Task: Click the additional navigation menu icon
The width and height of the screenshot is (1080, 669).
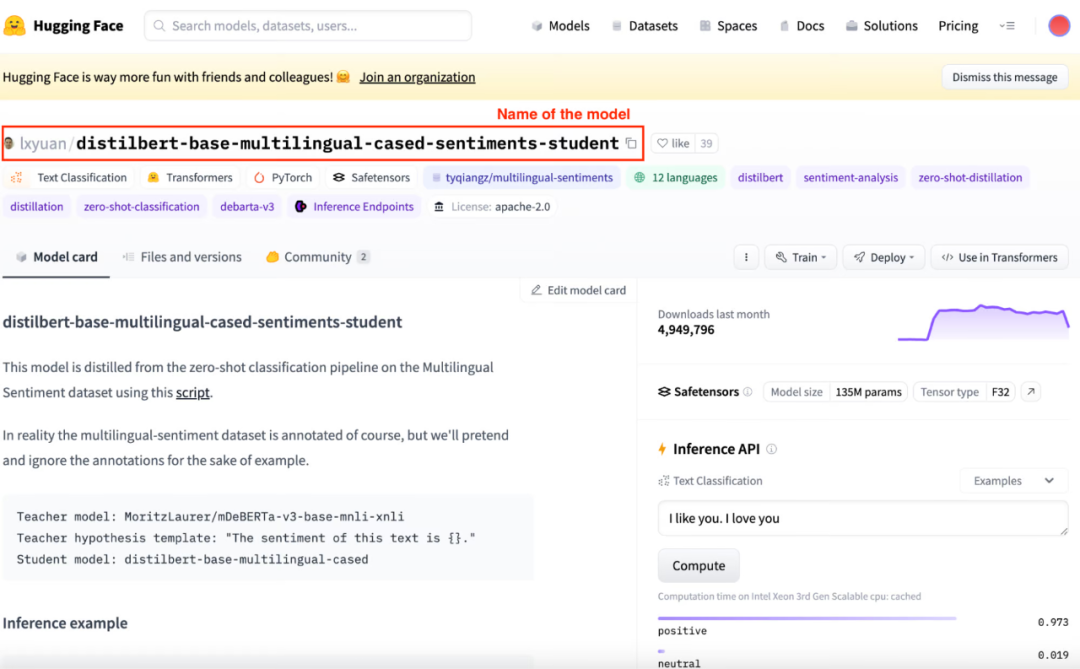Action: (x=1007, y=26)
